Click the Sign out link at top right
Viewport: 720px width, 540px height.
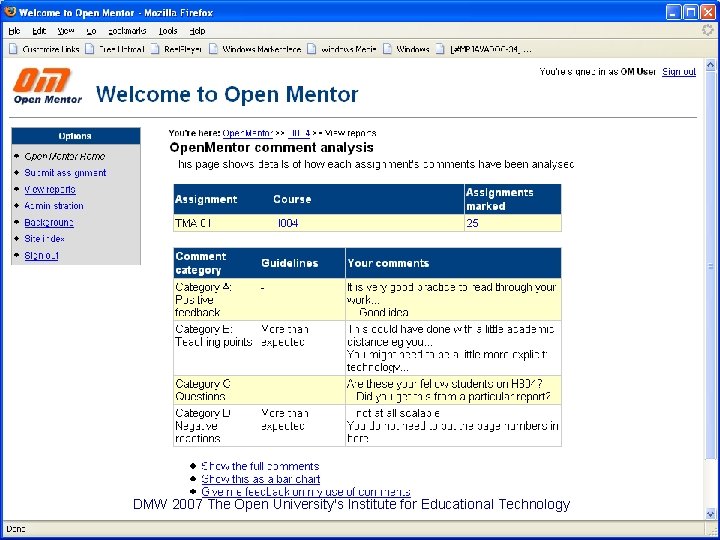679,72
